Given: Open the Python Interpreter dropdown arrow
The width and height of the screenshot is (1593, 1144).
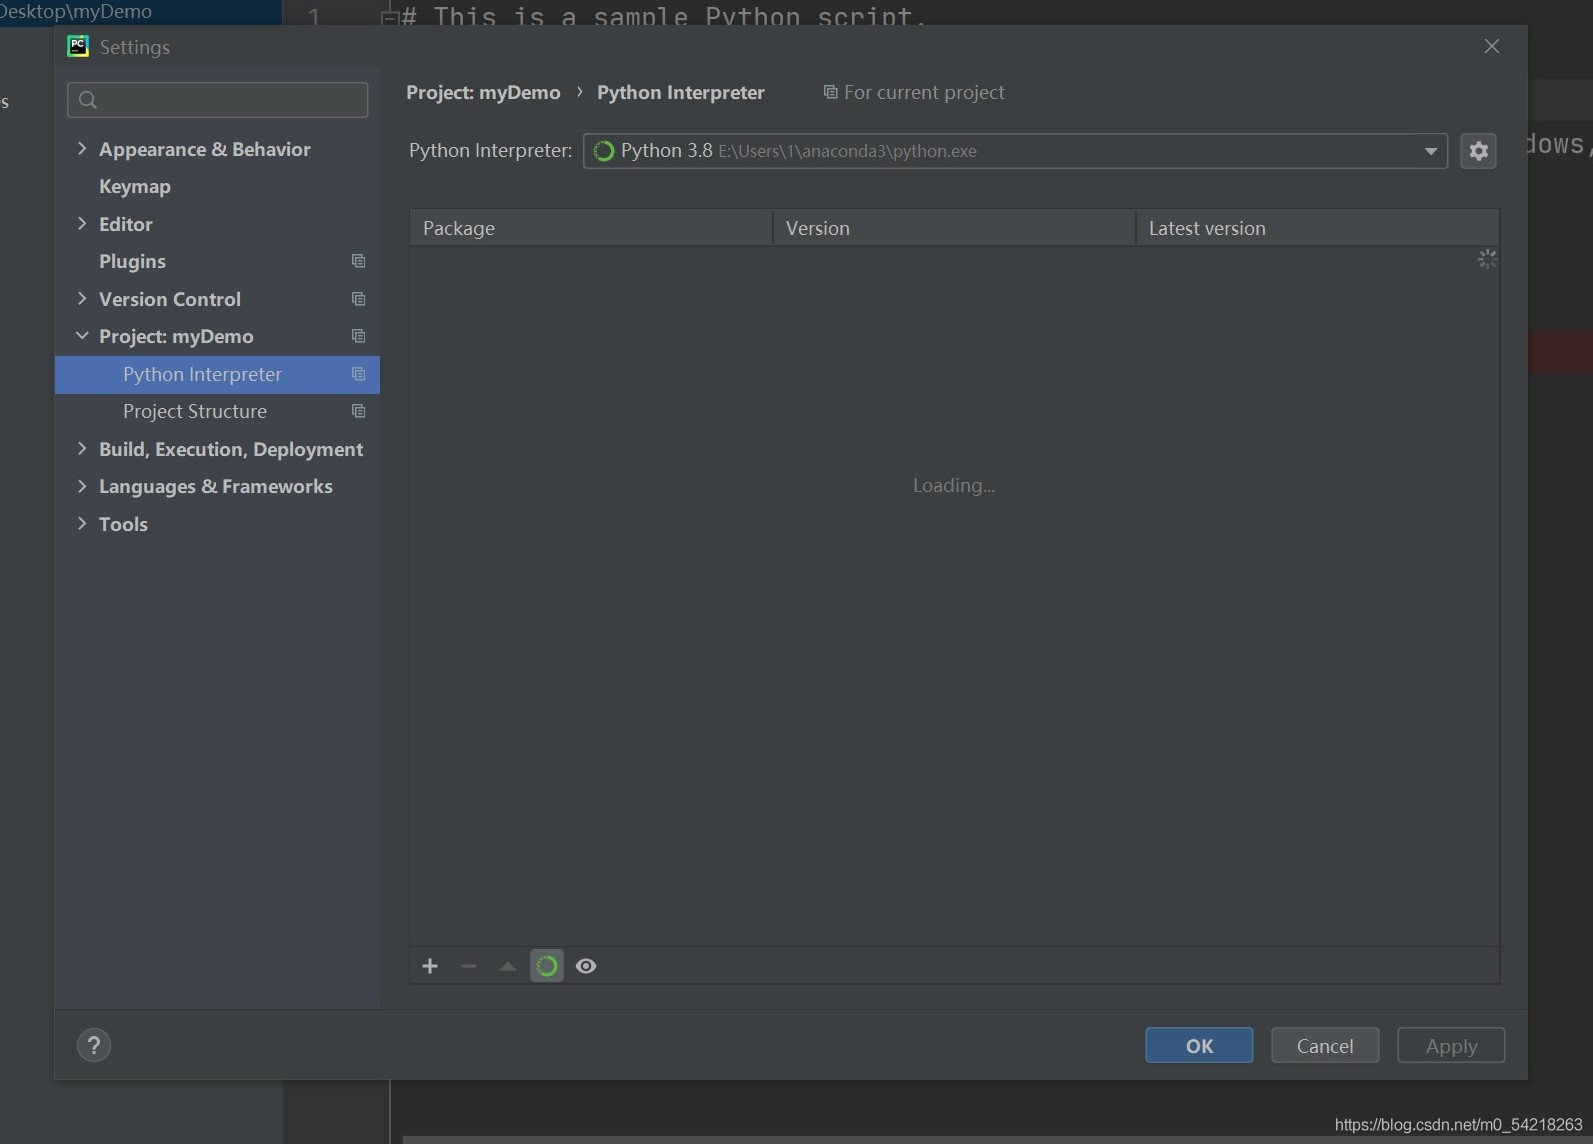Looking at the screenshot, I should tap(1431, 151).
